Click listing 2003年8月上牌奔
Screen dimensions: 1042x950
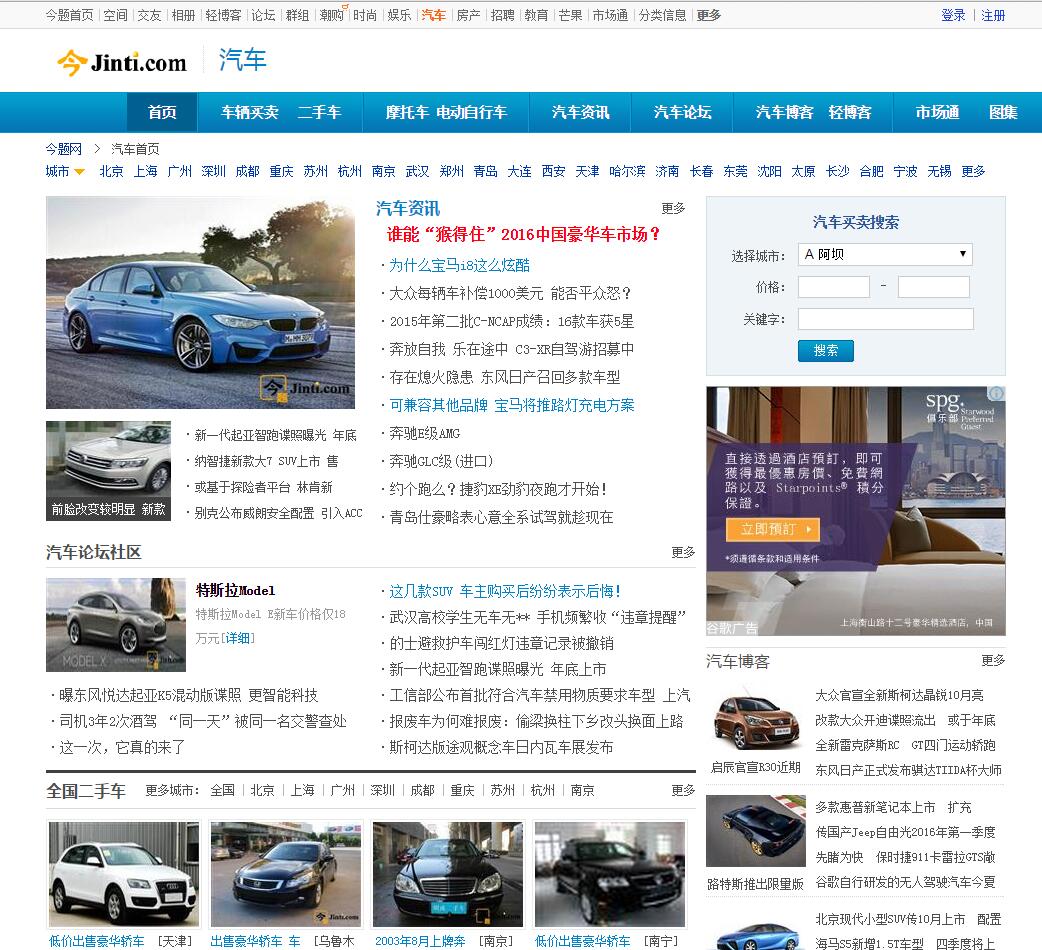click(420, 941)
